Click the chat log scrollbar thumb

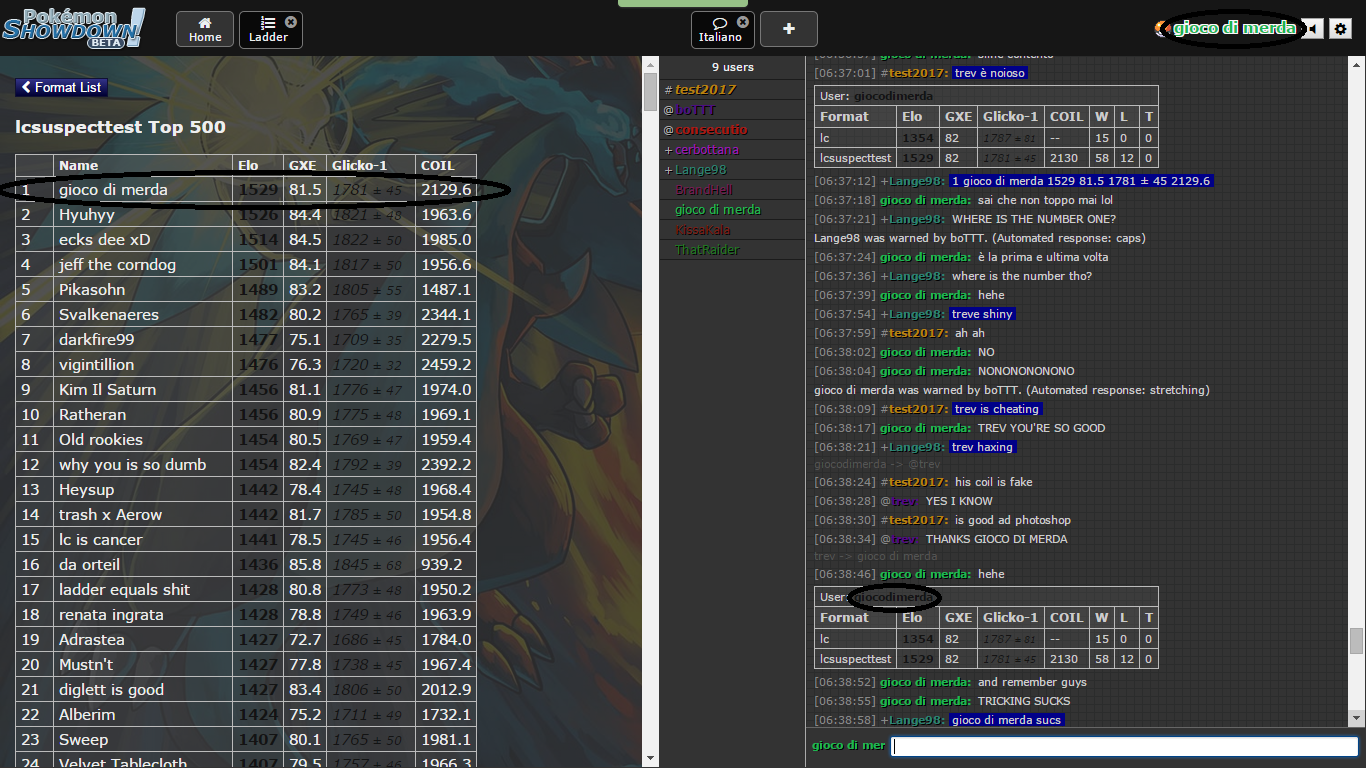pos(1356,640)
